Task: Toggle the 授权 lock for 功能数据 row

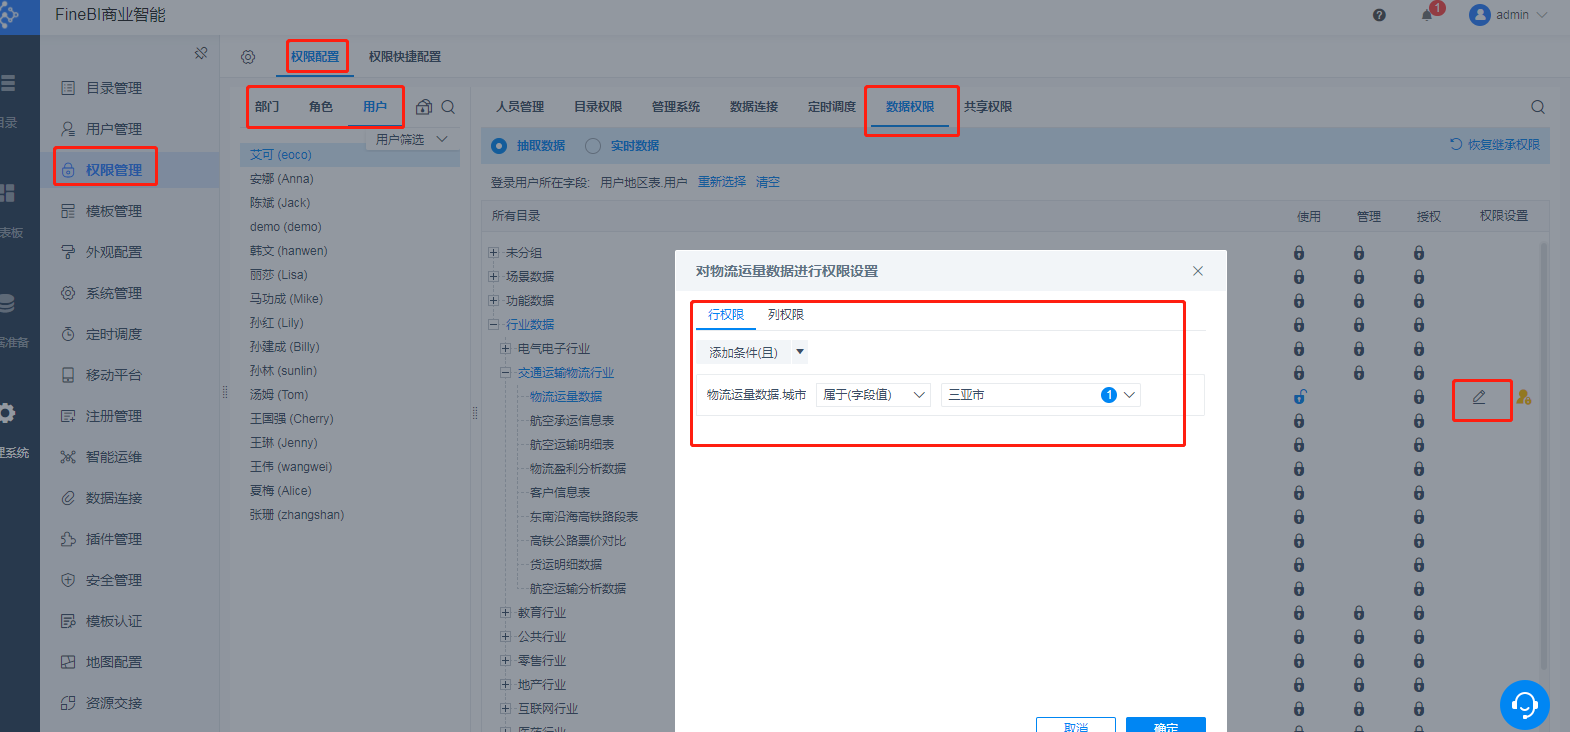Action: [x=1419, y=301]
